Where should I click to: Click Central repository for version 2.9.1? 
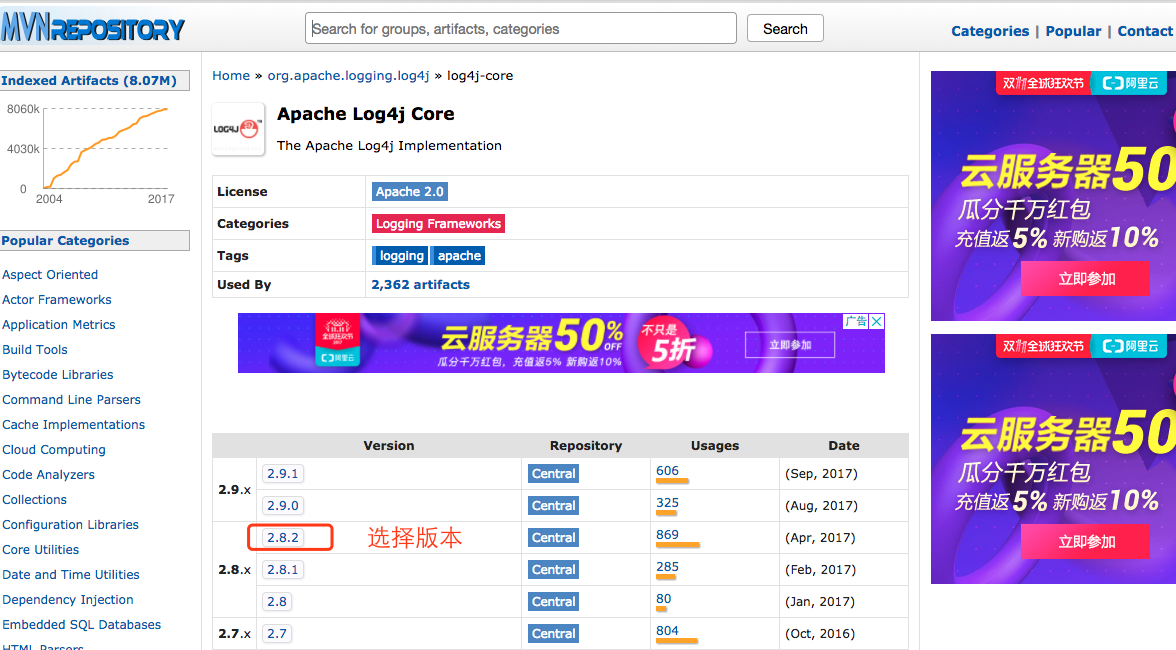[554, 474]
